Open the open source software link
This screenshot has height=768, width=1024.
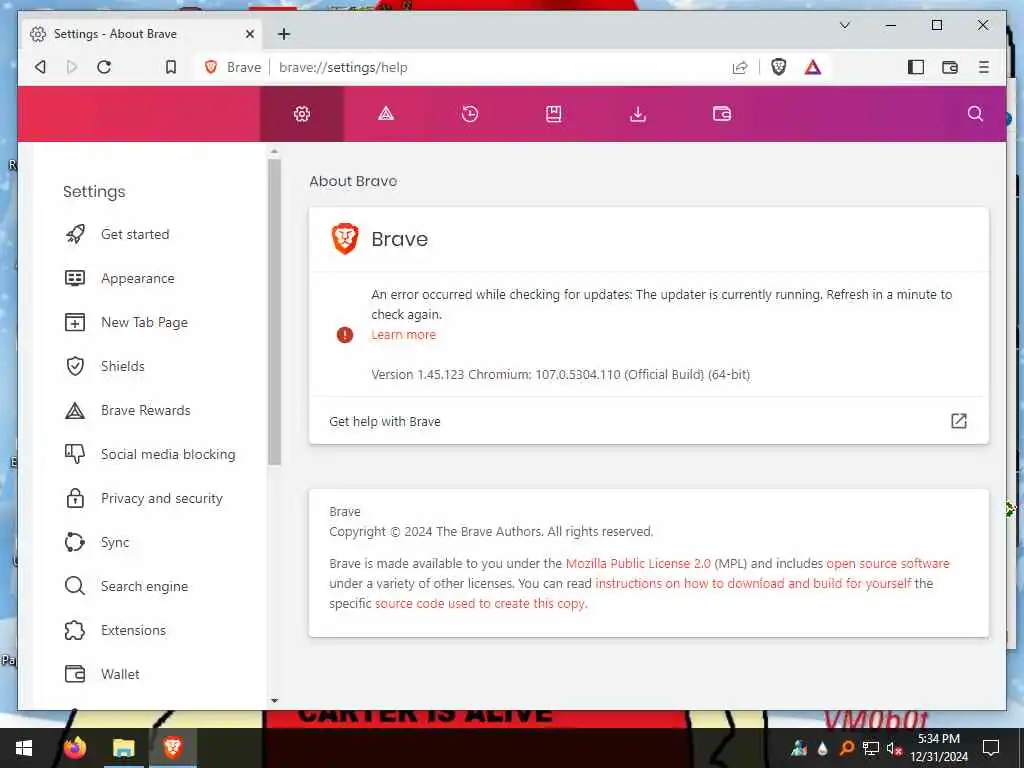pos(888,563)
